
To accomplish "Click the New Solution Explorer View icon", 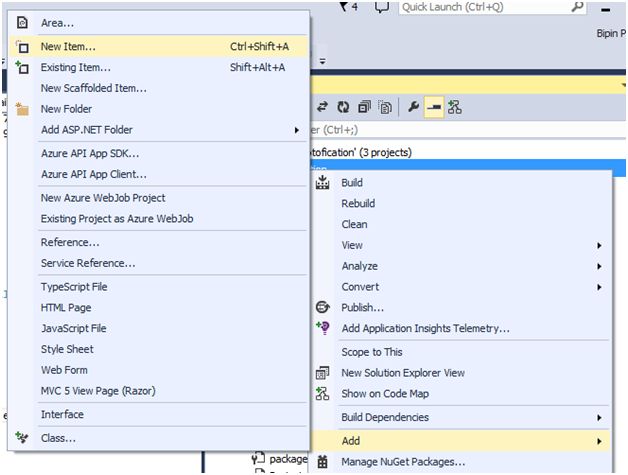I will tap(322, 373).
